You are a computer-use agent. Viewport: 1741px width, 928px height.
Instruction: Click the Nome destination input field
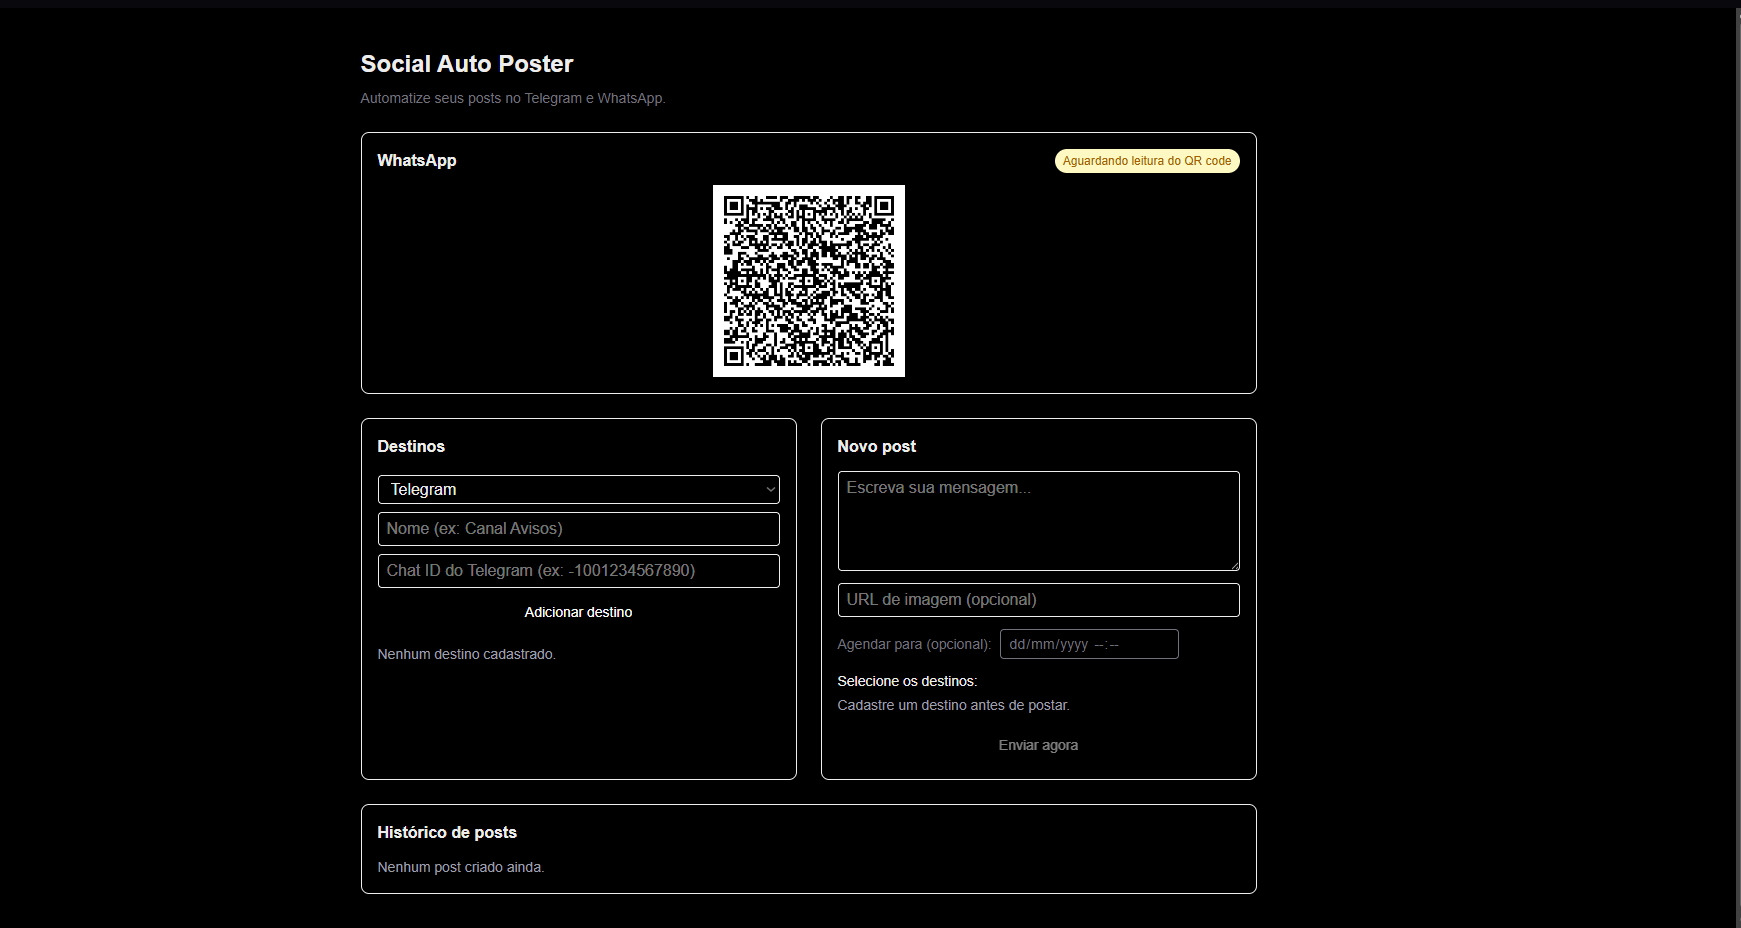pos(578,529)
